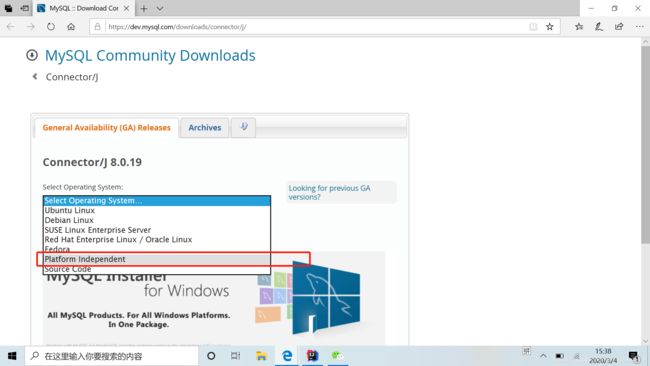The image size is (650, 366).
Task: Click the add notes pen icon
Action: click(599, 27)
